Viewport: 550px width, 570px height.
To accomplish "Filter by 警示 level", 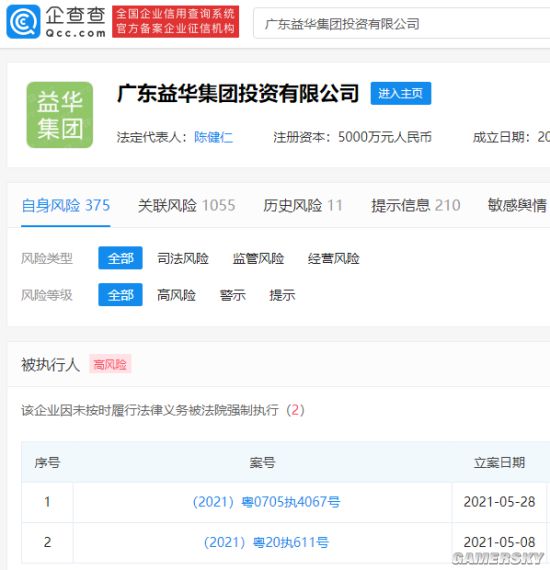I will tap(233, 295).
